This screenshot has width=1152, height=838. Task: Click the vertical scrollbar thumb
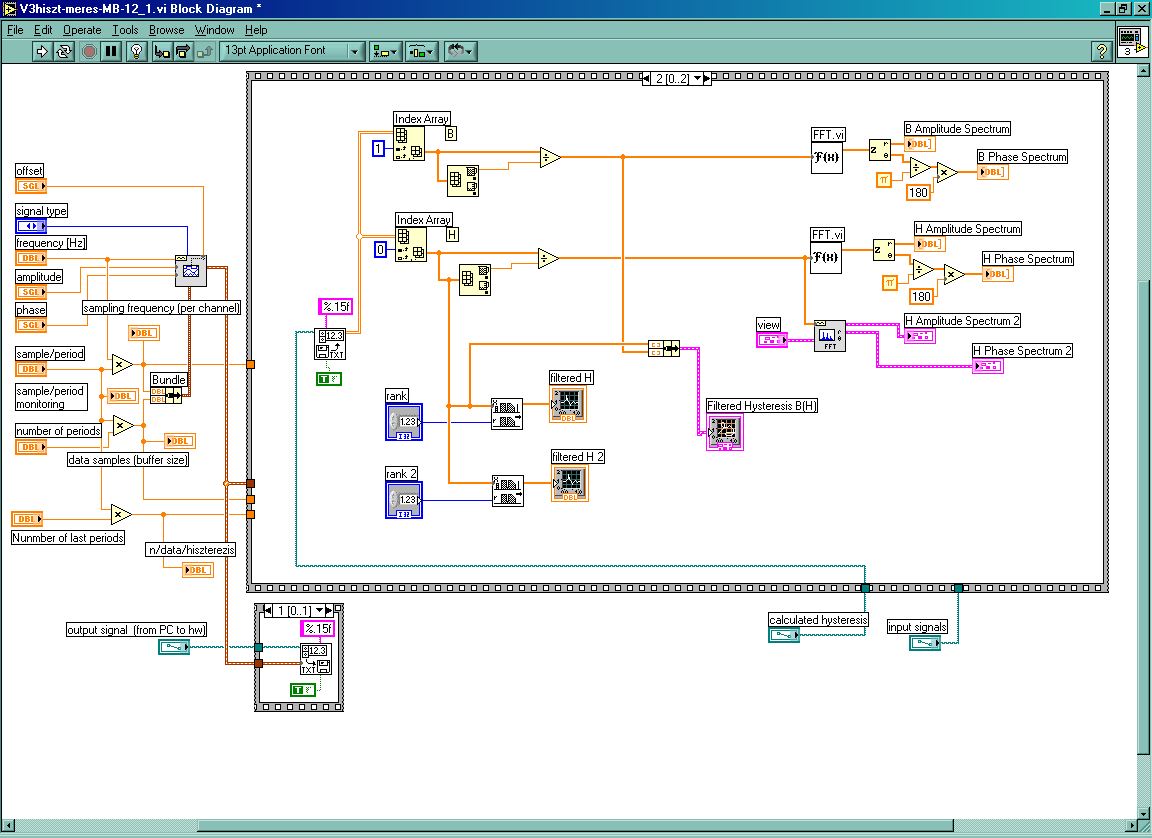pyautogui.click(x=1143, y=517)
